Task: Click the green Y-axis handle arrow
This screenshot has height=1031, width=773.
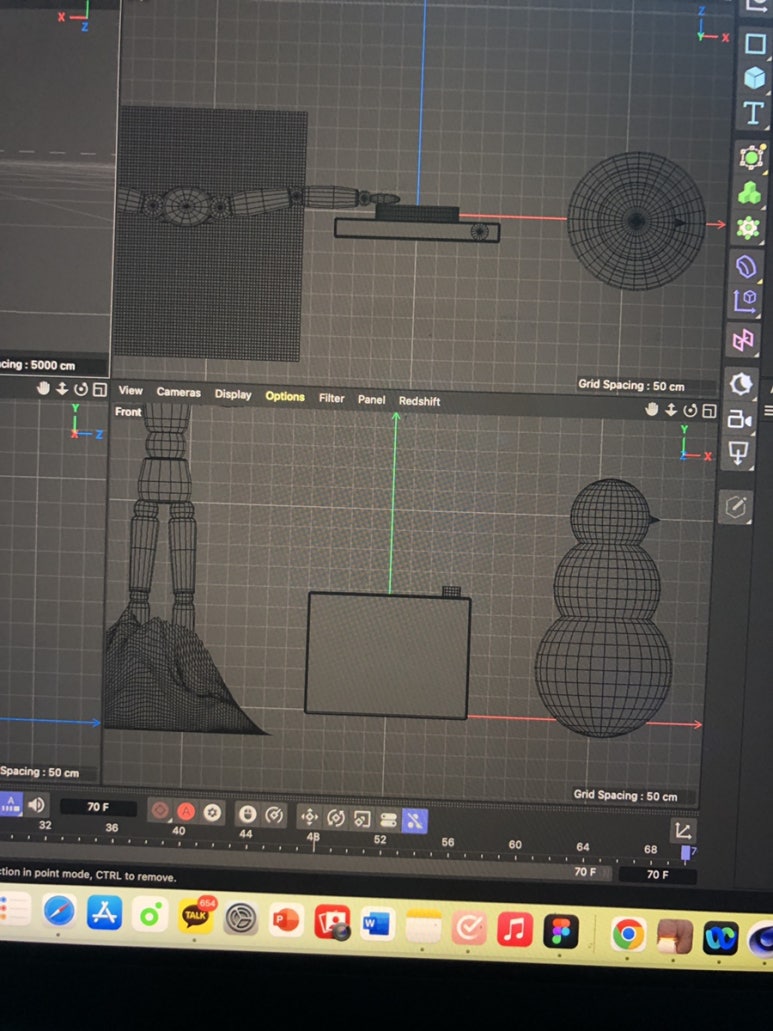Action: coord(396,418)
